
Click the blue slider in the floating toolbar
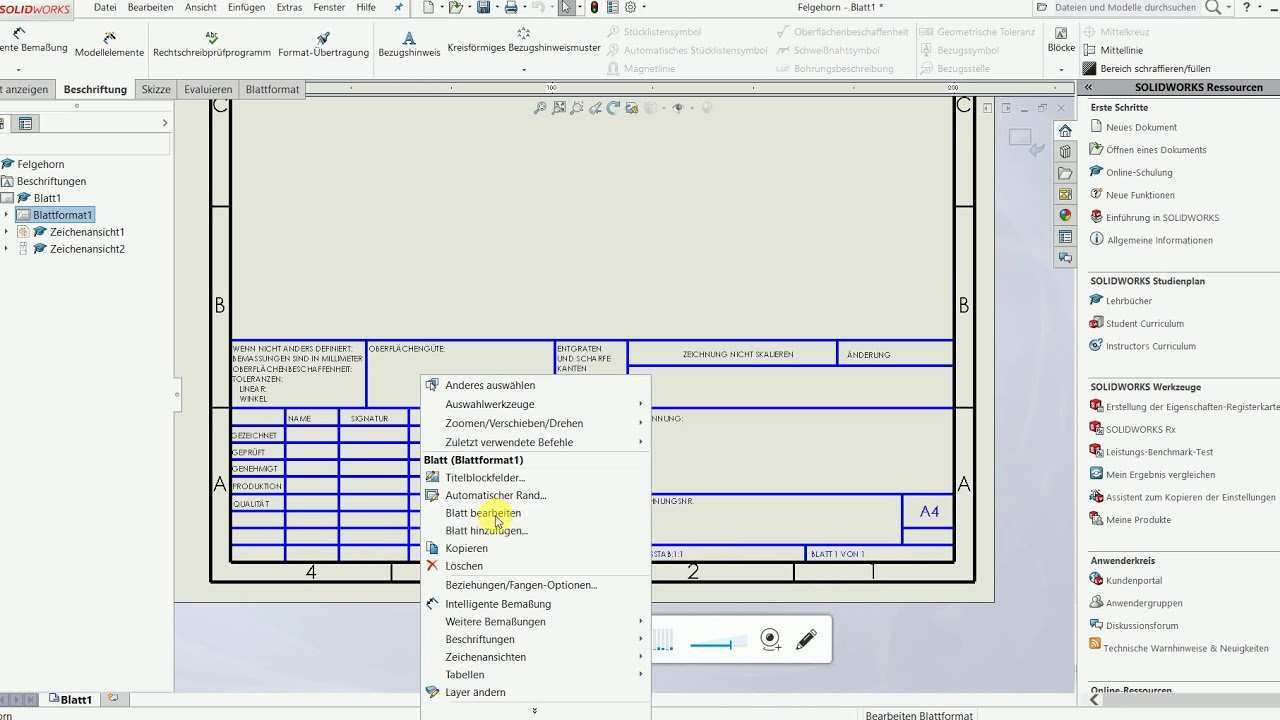tap(711, 645)
